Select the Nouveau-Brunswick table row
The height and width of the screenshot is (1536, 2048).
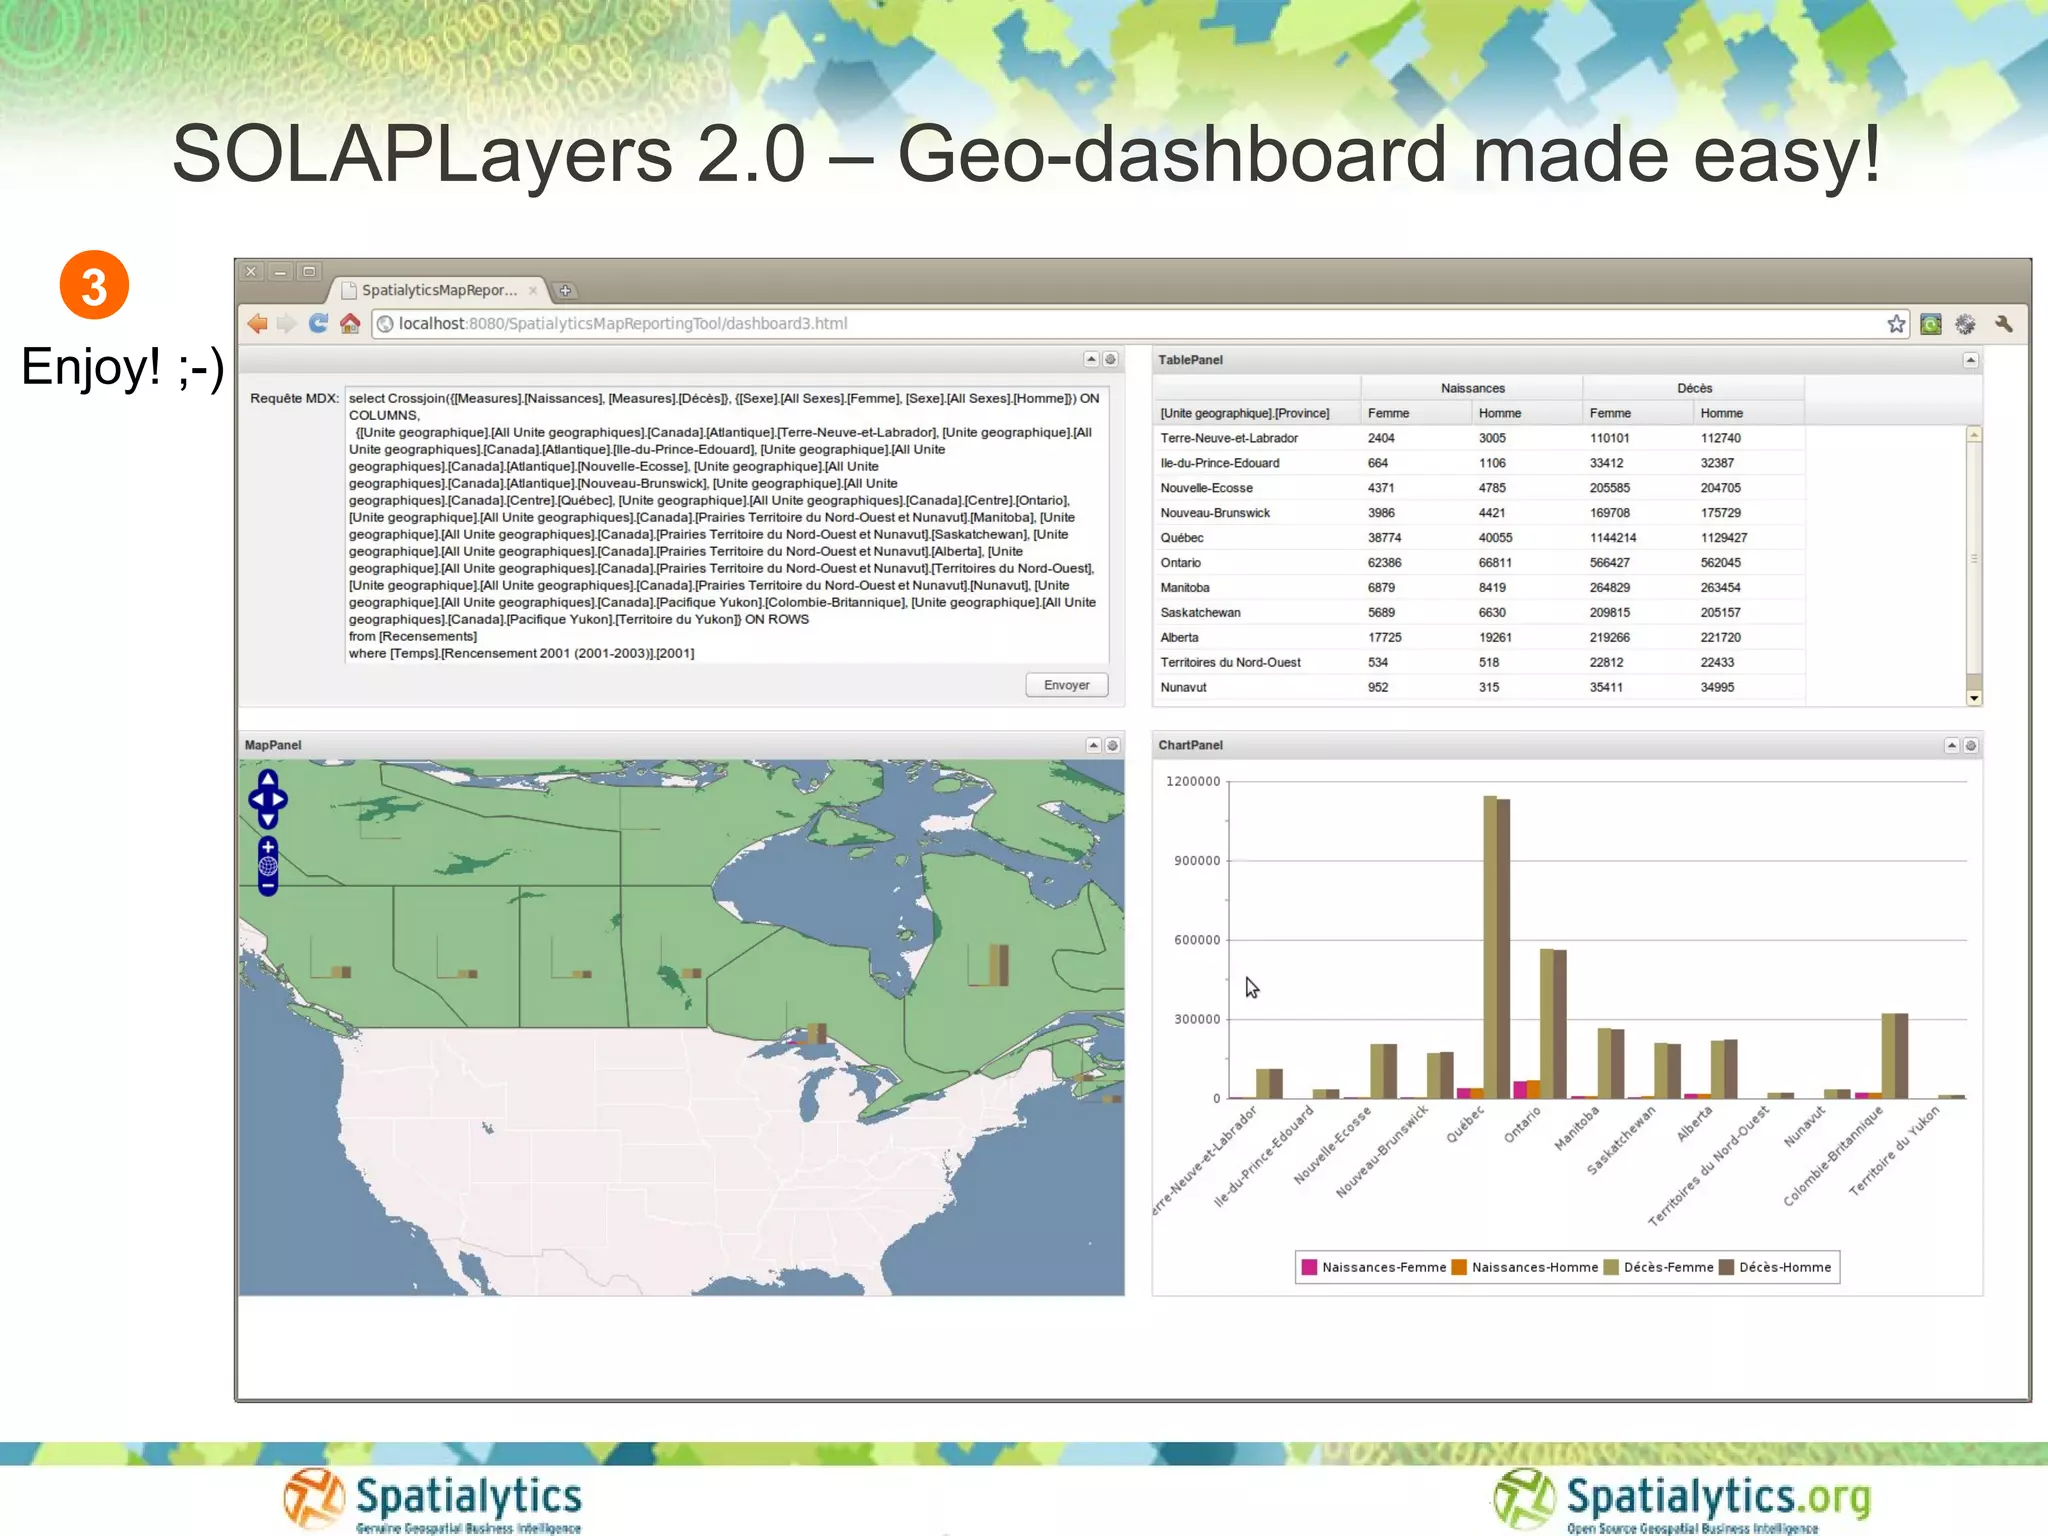point(1480,513)
